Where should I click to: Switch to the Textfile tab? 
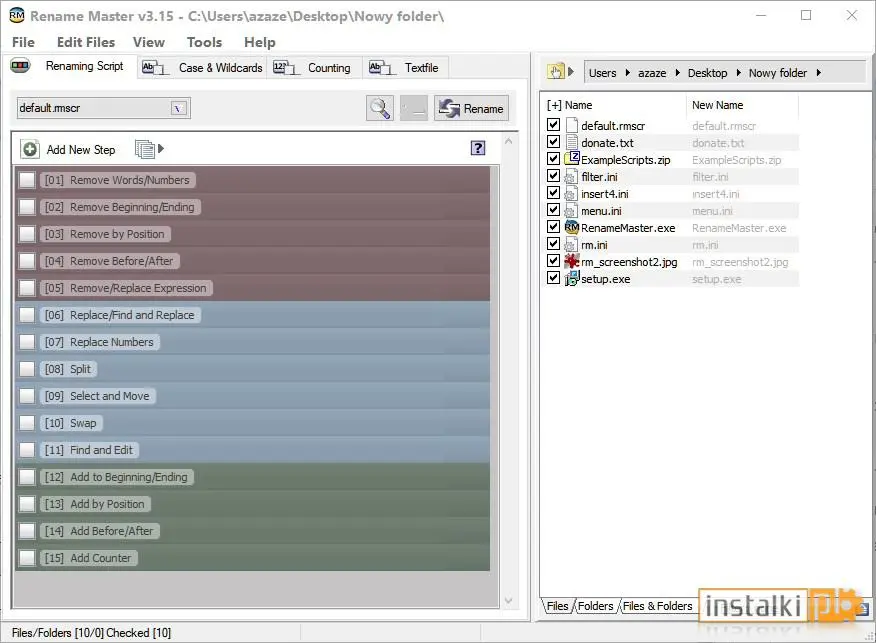[405, 68]
